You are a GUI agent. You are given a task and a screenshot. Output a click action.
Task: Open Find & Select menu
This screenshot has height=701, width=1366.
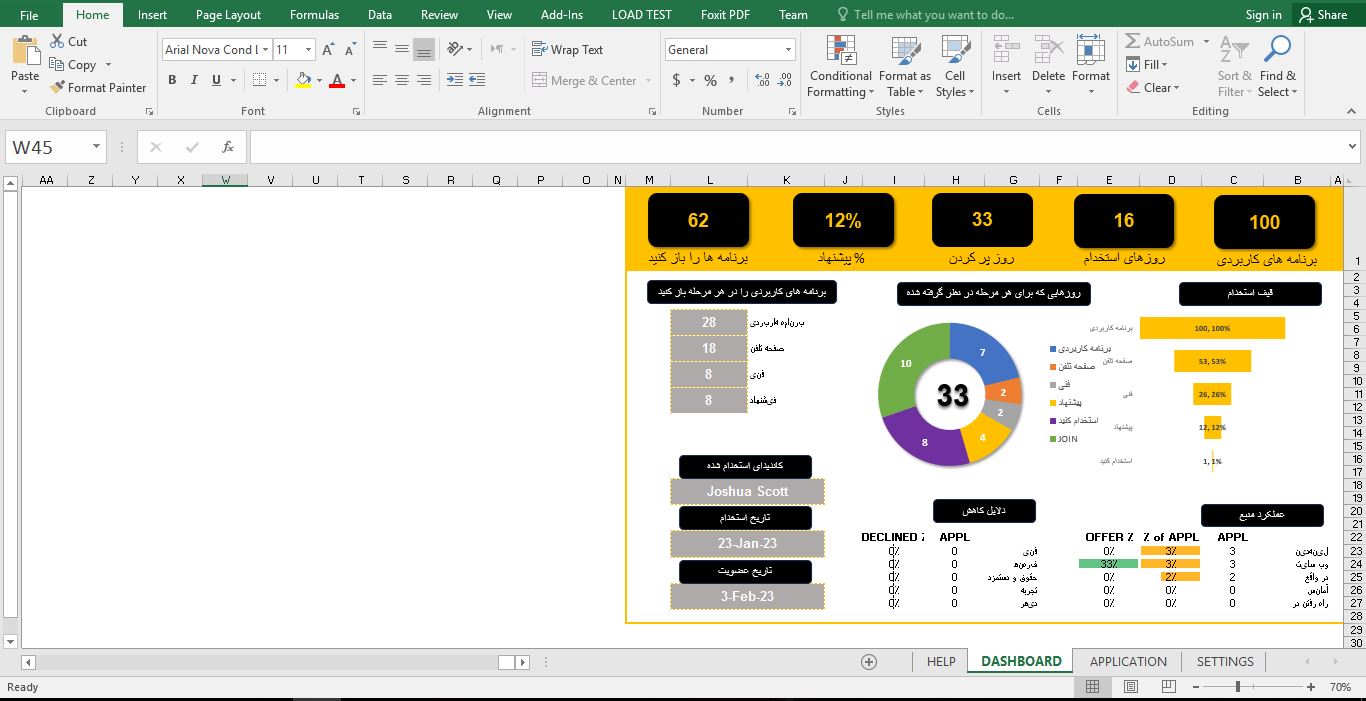pyautogui.click(x=1277, y=66)
